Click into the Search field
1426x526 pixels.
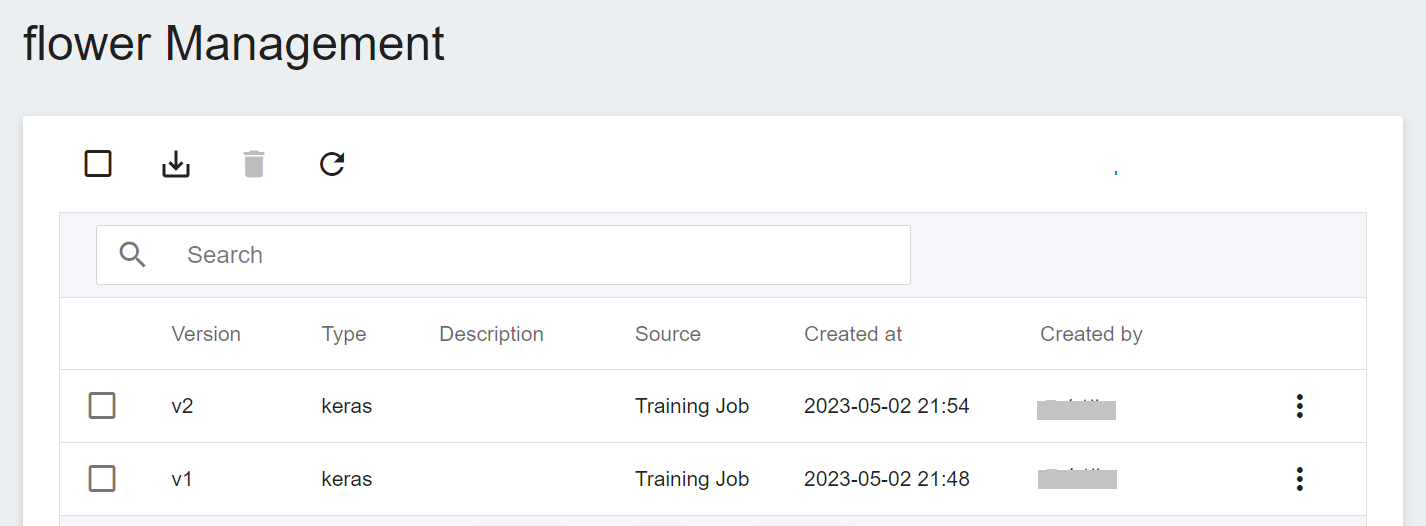click(x=503, y=255)
